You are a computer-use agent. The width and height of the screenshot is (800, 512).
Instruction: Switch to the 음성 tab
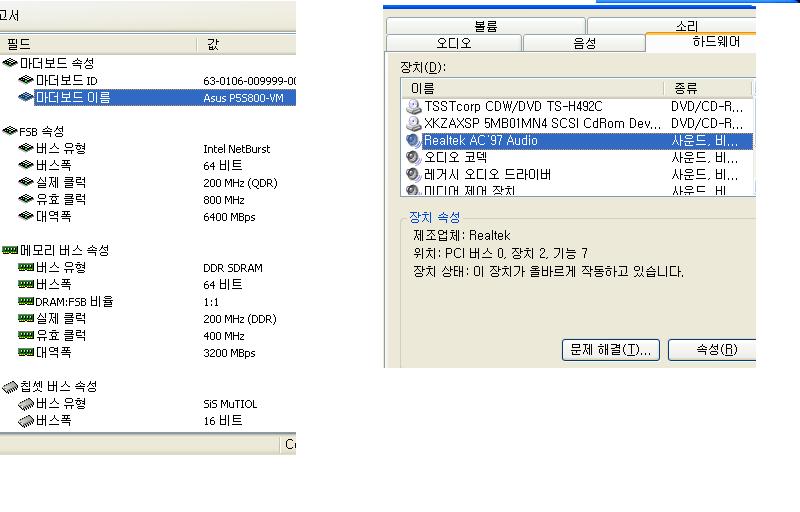585,43
